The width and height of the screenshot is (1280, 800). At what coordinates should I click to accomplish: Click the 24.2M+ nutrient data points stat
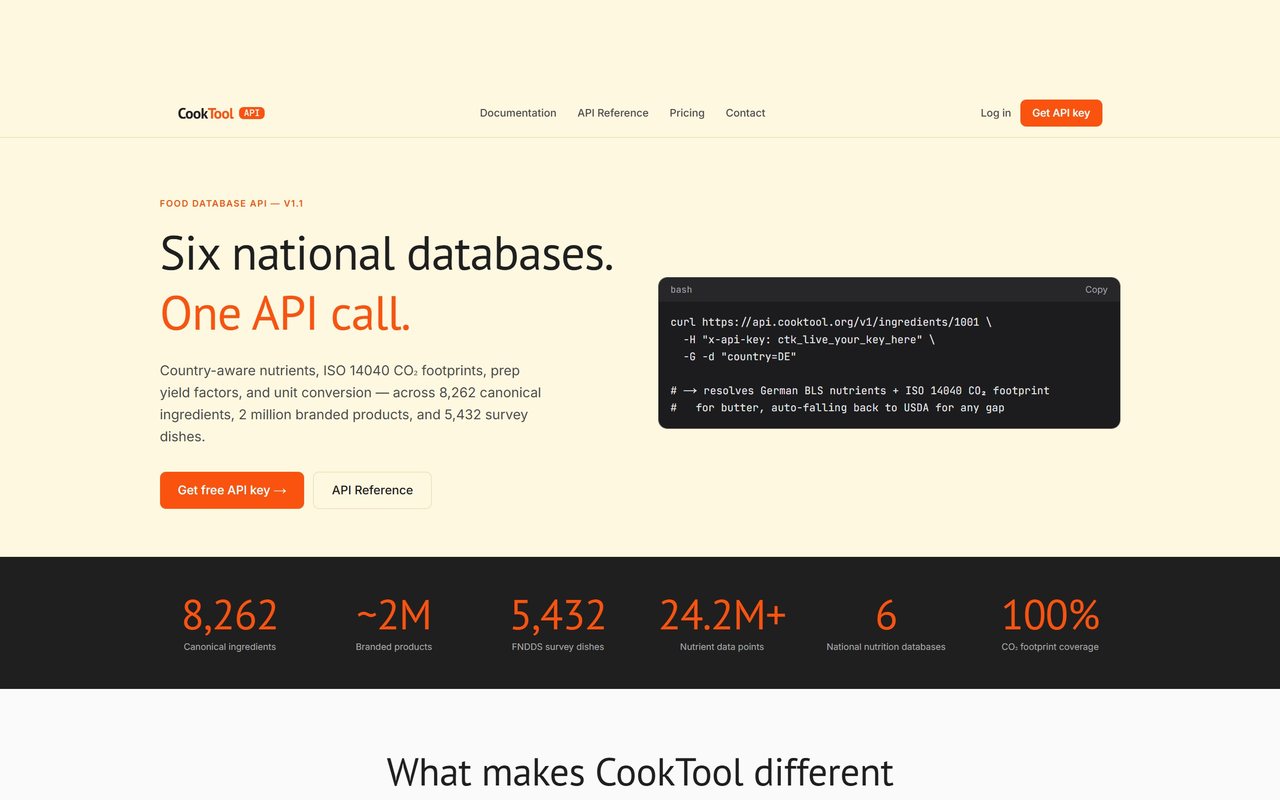tap(722, 624)
